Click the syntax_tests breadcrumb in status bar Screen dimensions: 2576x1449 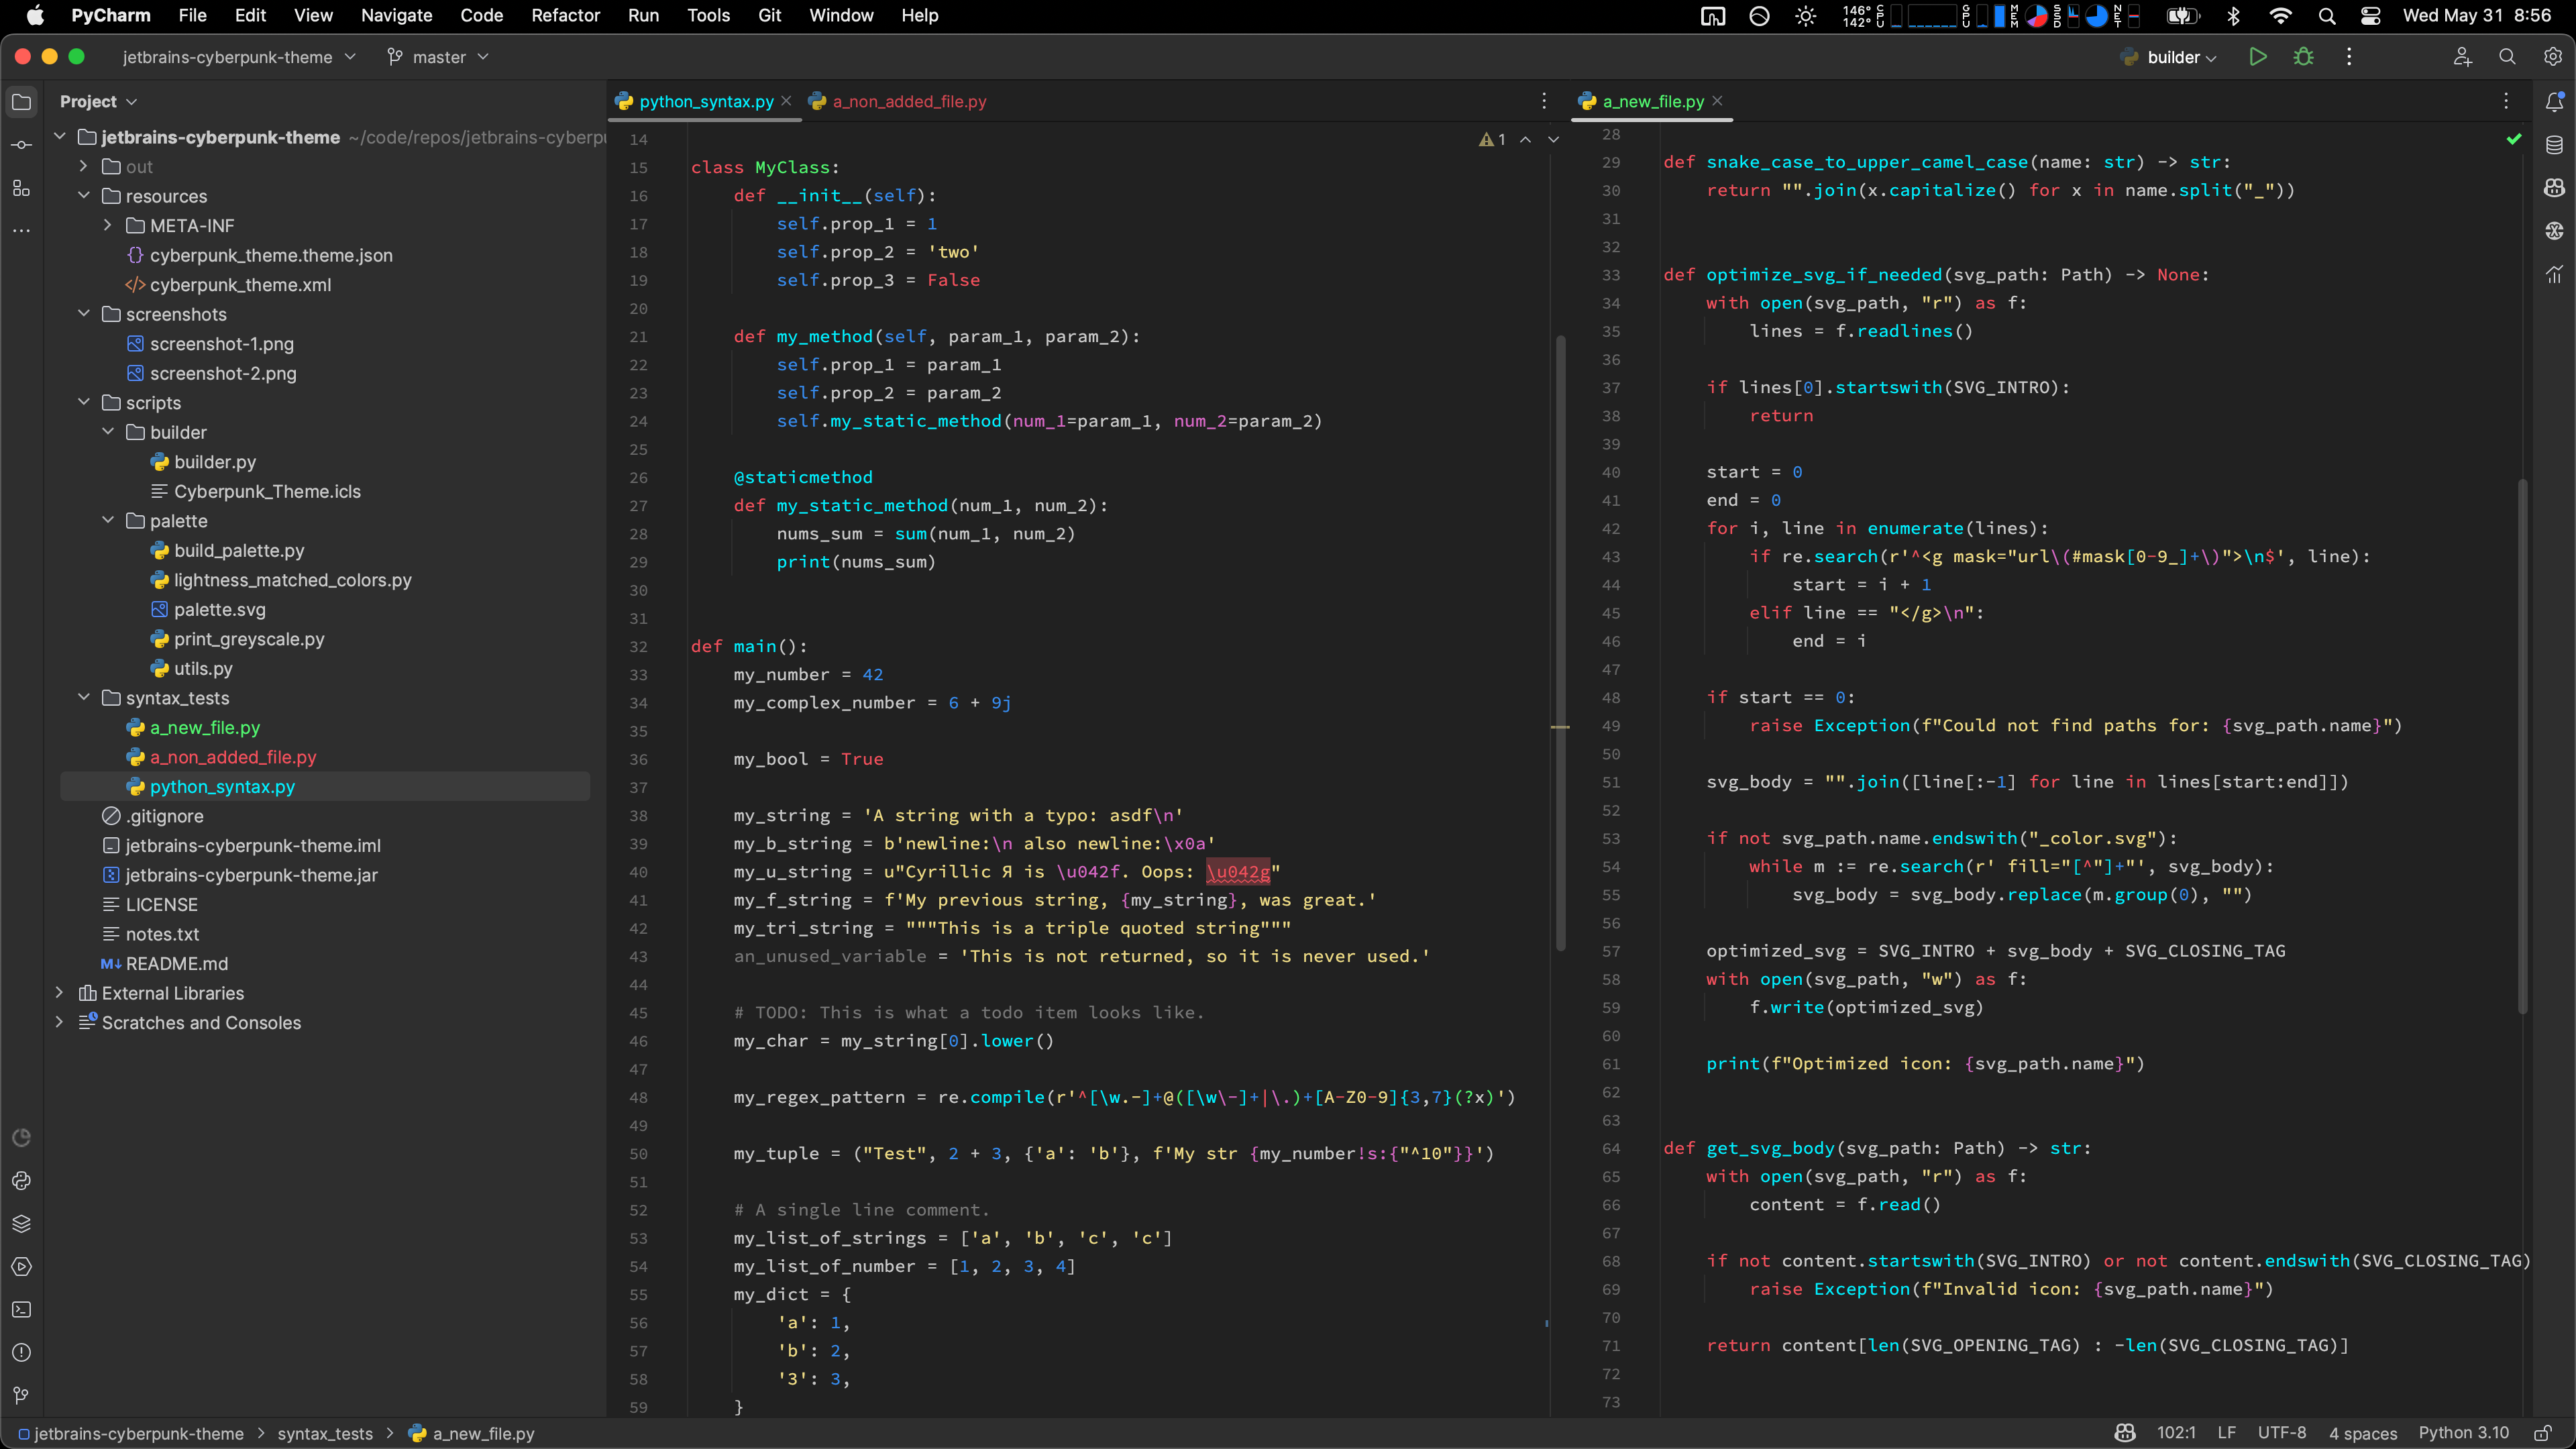(324, 1433)
